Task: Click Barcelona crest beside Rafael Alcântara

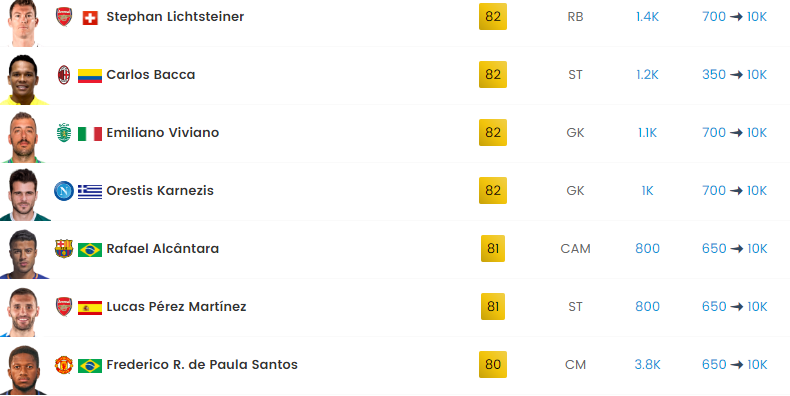Action: point(63,249)
